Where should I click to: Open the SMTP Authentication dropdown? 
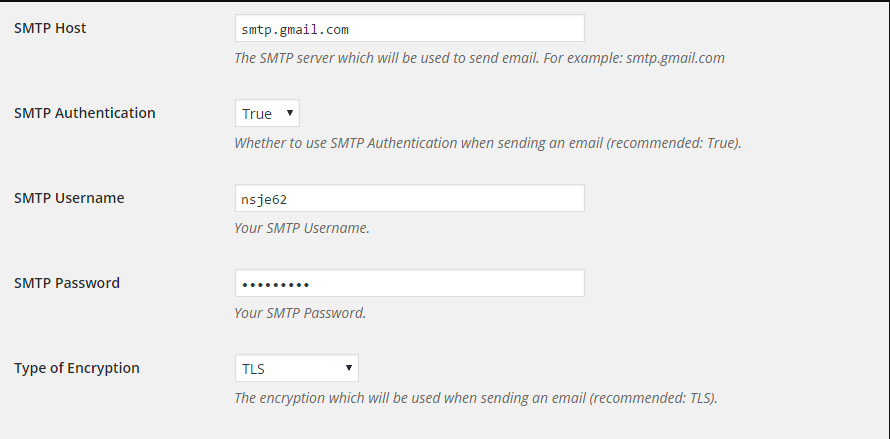tap(266, 113)
